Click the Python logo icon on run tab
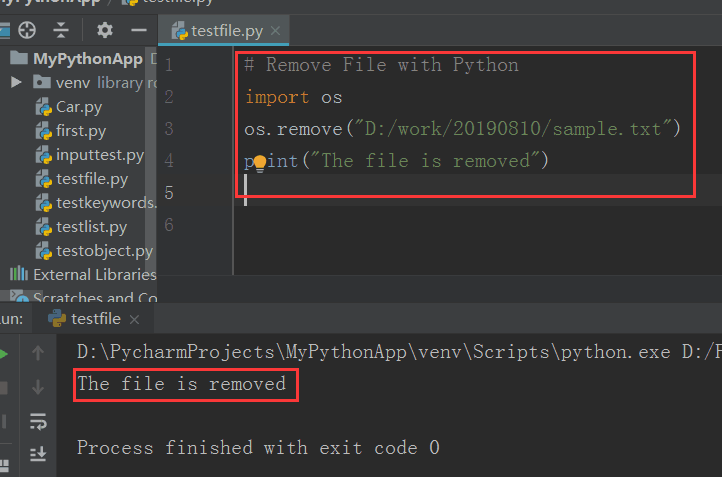This screenshot has width=722, height=477. coord(57,318)
